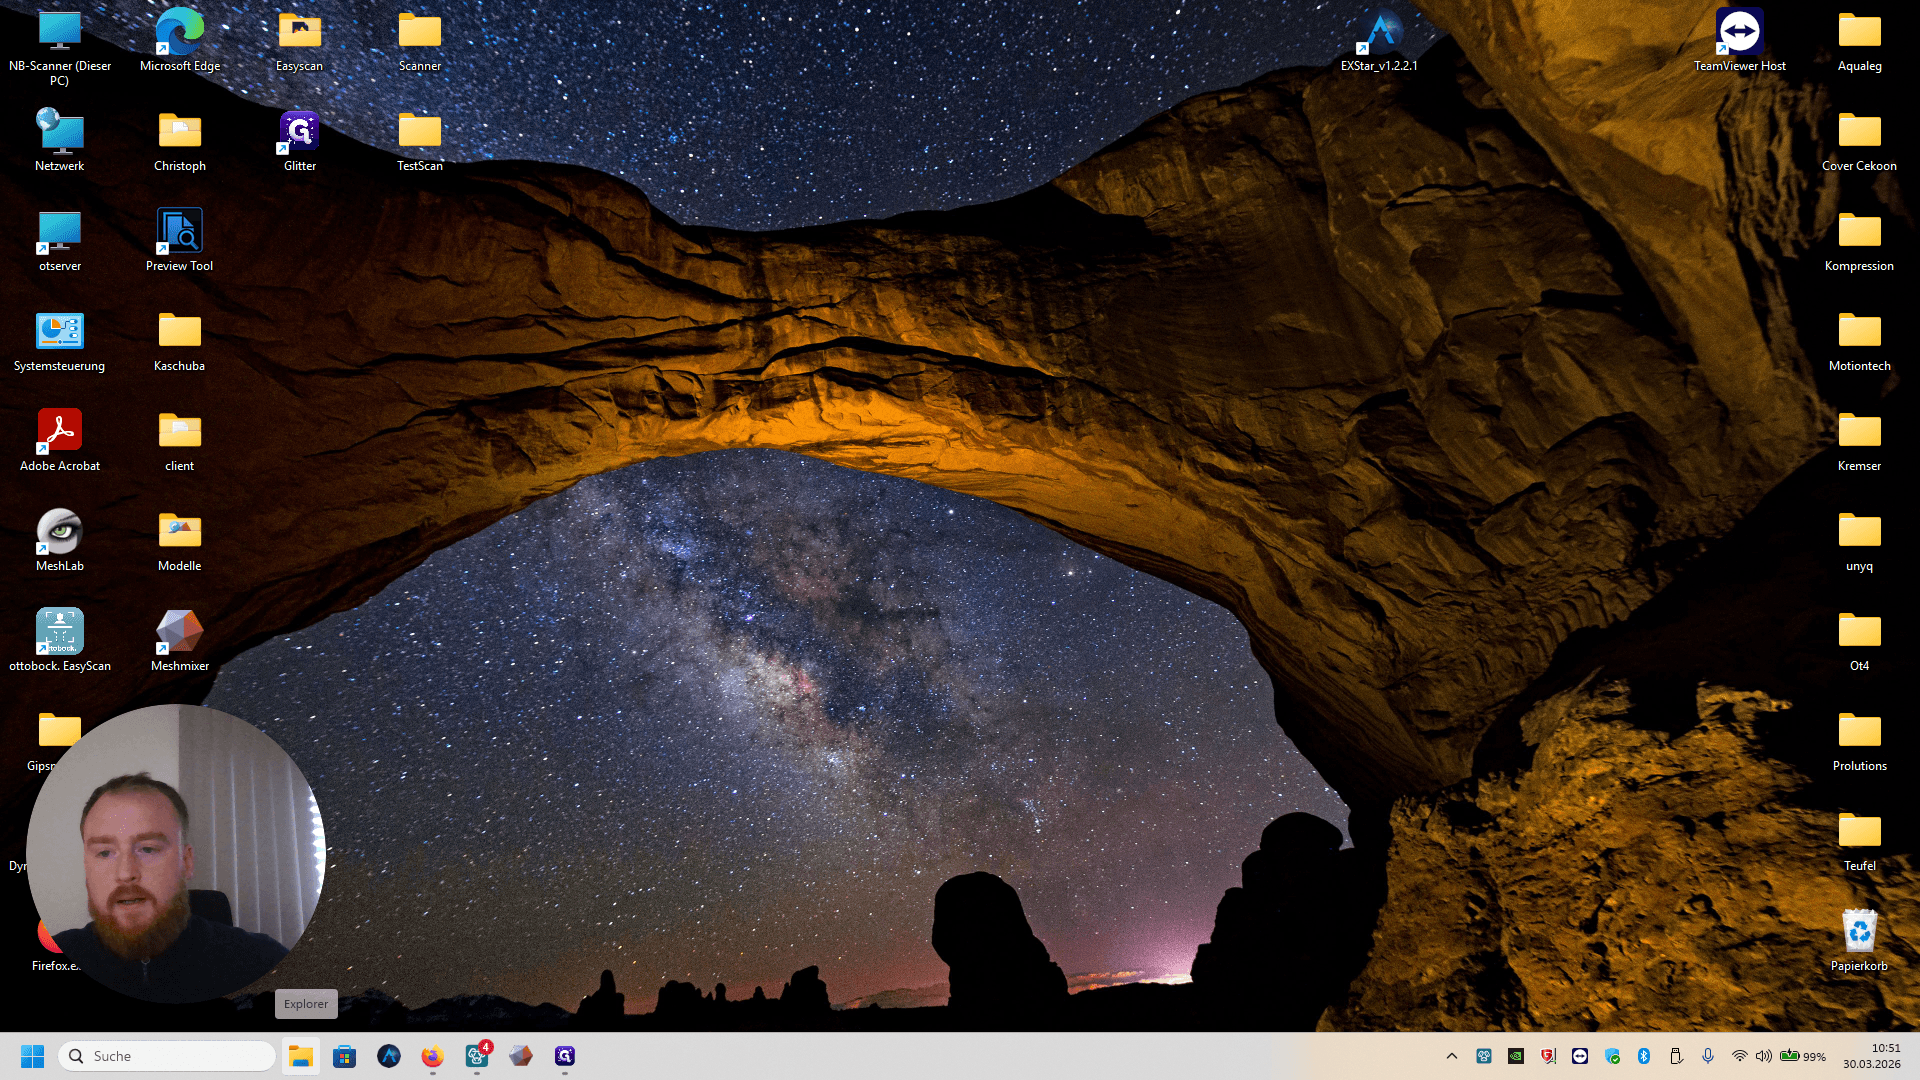Screen dimensions: 1920x1080
Task: Open Firefox from the taskbar
Action: click(x=433, y=1056)
